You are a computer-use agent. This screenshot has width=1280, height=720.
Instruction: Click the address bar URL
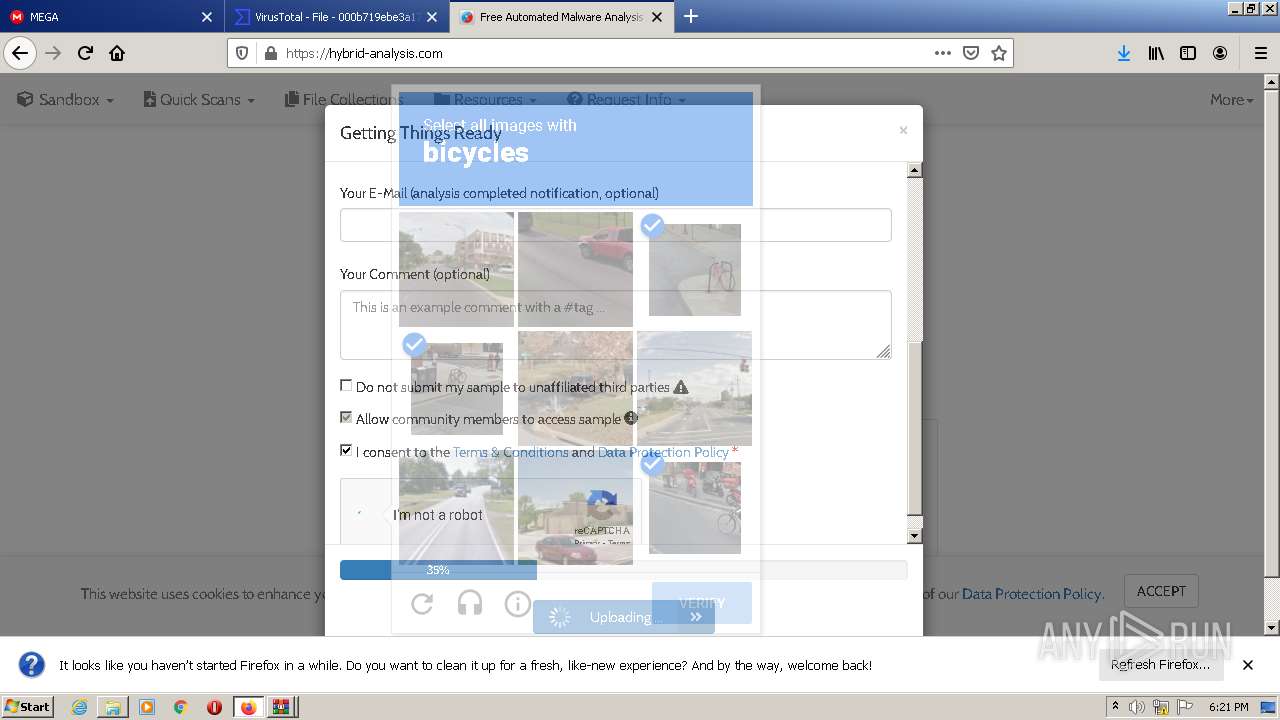[x=364, y=53]
